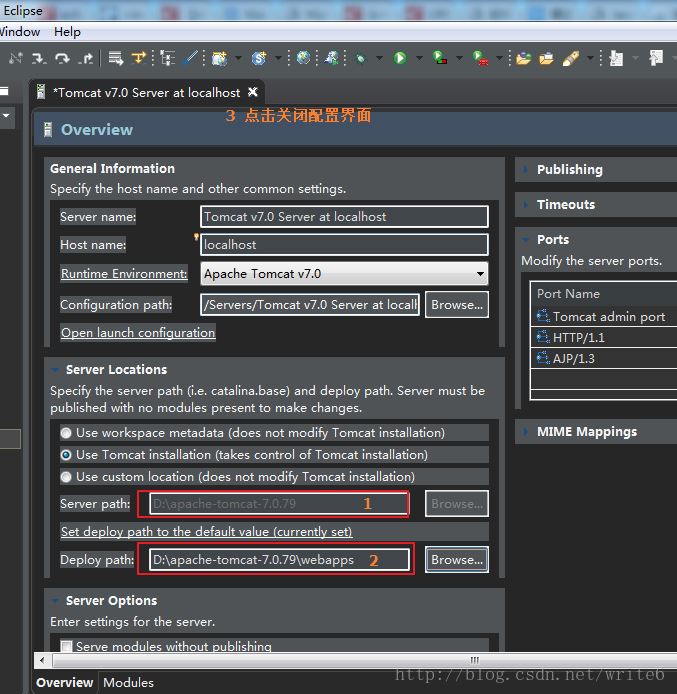The height and width of the screenshot is (694, 677).
Task: Click Open launch configuration link
Action: 138,333
